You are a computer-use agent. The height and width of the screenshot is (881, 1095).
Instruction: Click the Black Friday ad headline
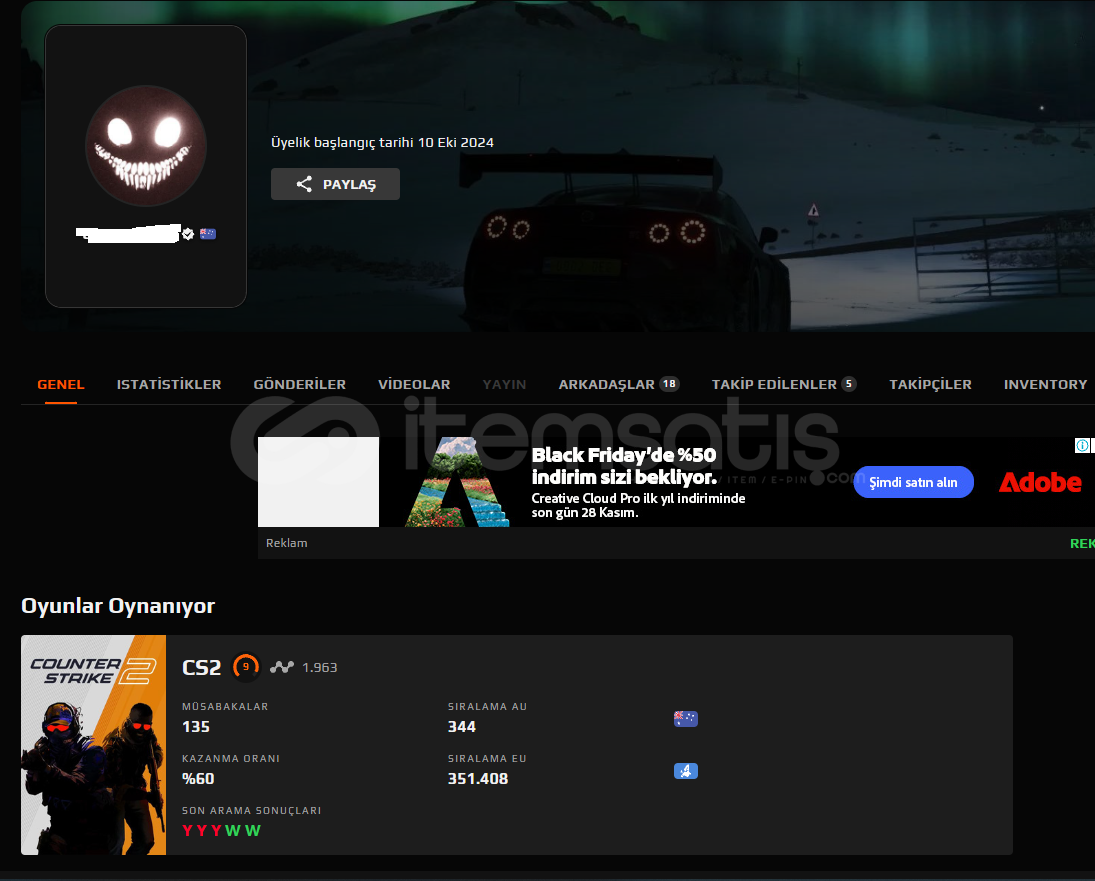coord(624,466)
